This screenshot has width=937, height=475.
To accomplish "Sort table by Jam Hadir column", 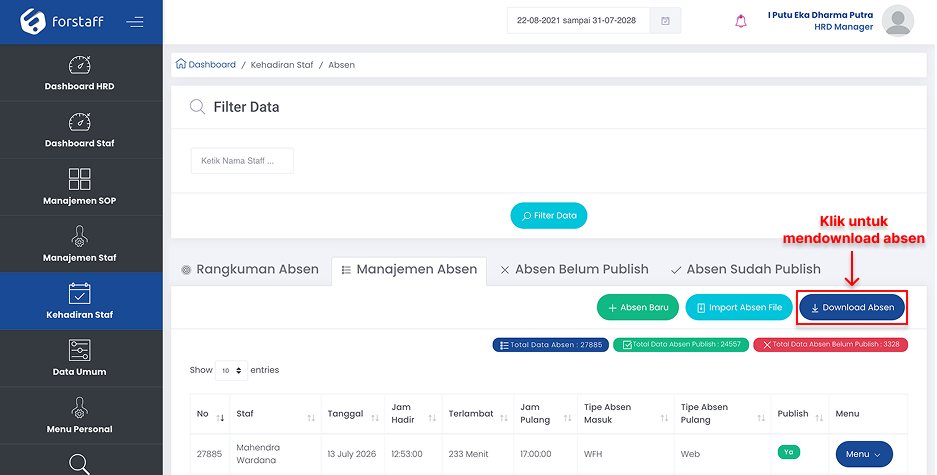I will [x=414, y=414].
